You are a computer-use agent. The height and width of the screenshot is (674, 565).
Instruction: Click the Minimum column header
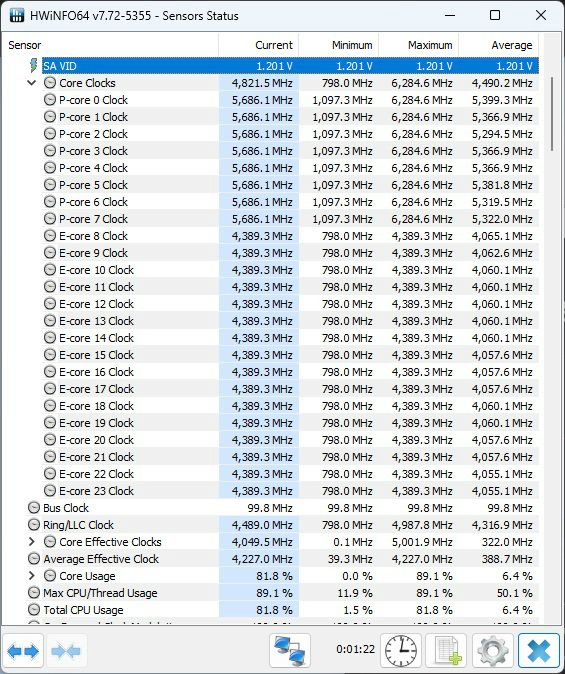pyautogui.click(x=338, y=45)
